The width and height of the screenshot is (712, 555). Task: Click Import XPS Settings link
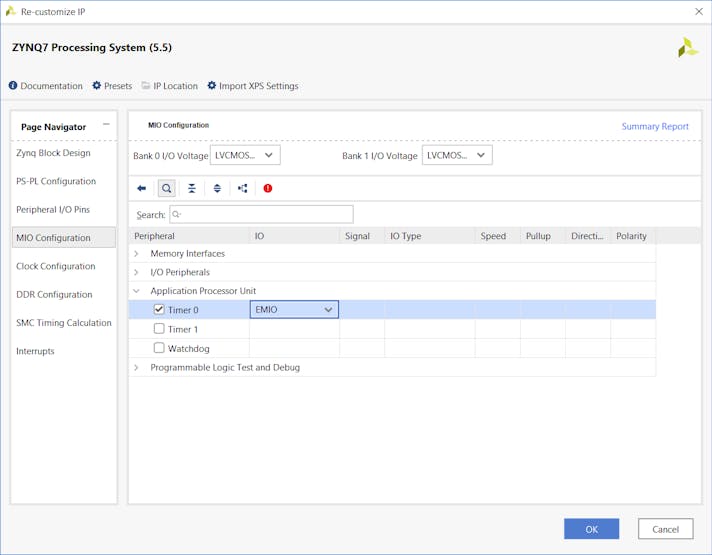[259, 86]
